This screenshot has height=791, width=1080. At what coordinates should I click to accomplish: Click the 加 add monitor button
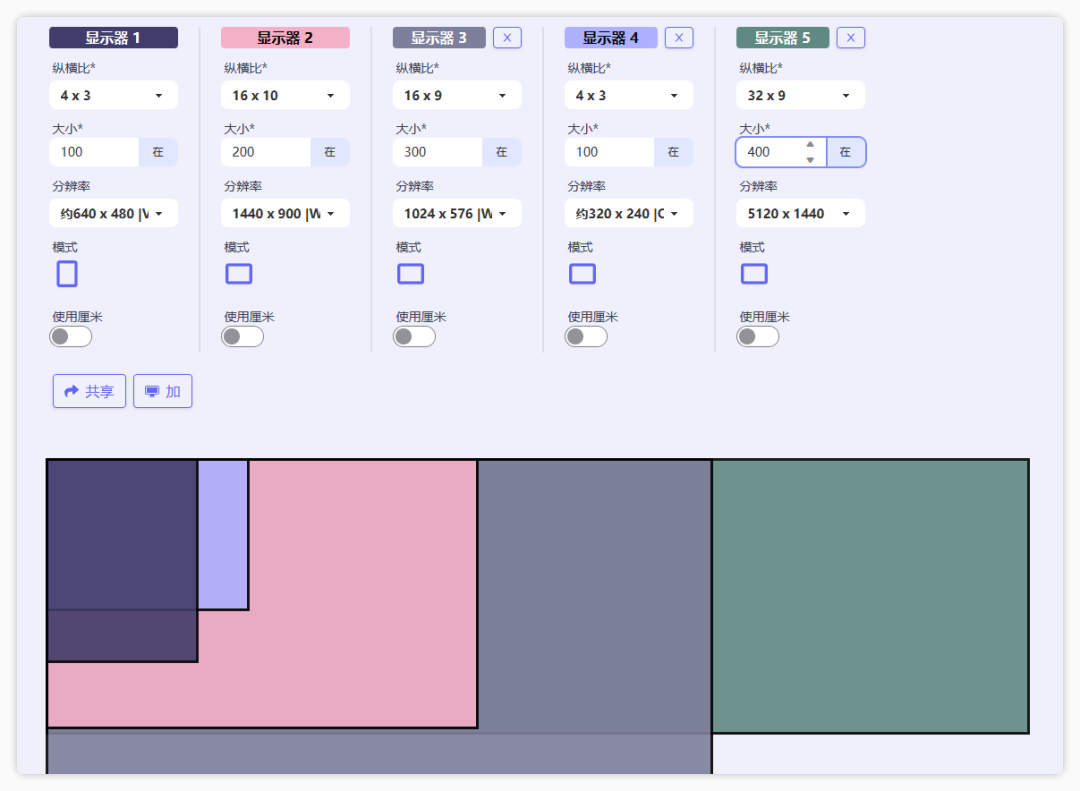click(x=162, y=391)
